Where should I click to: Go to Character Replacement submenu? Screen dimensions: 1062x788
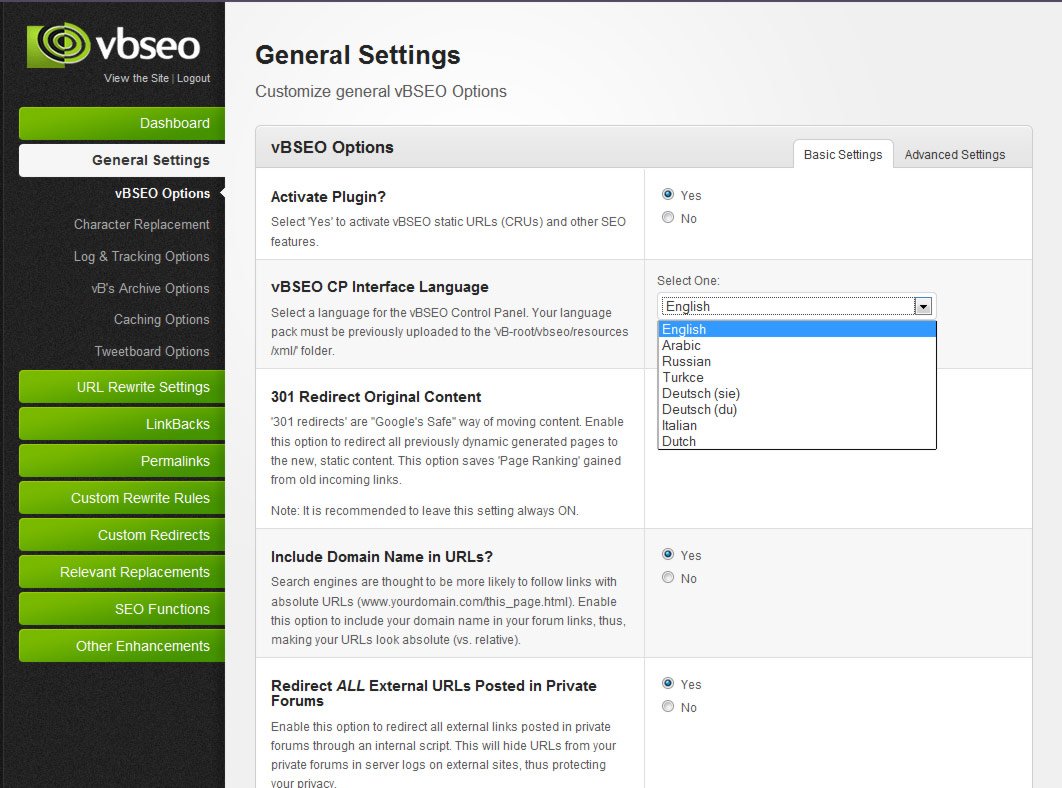142,224
